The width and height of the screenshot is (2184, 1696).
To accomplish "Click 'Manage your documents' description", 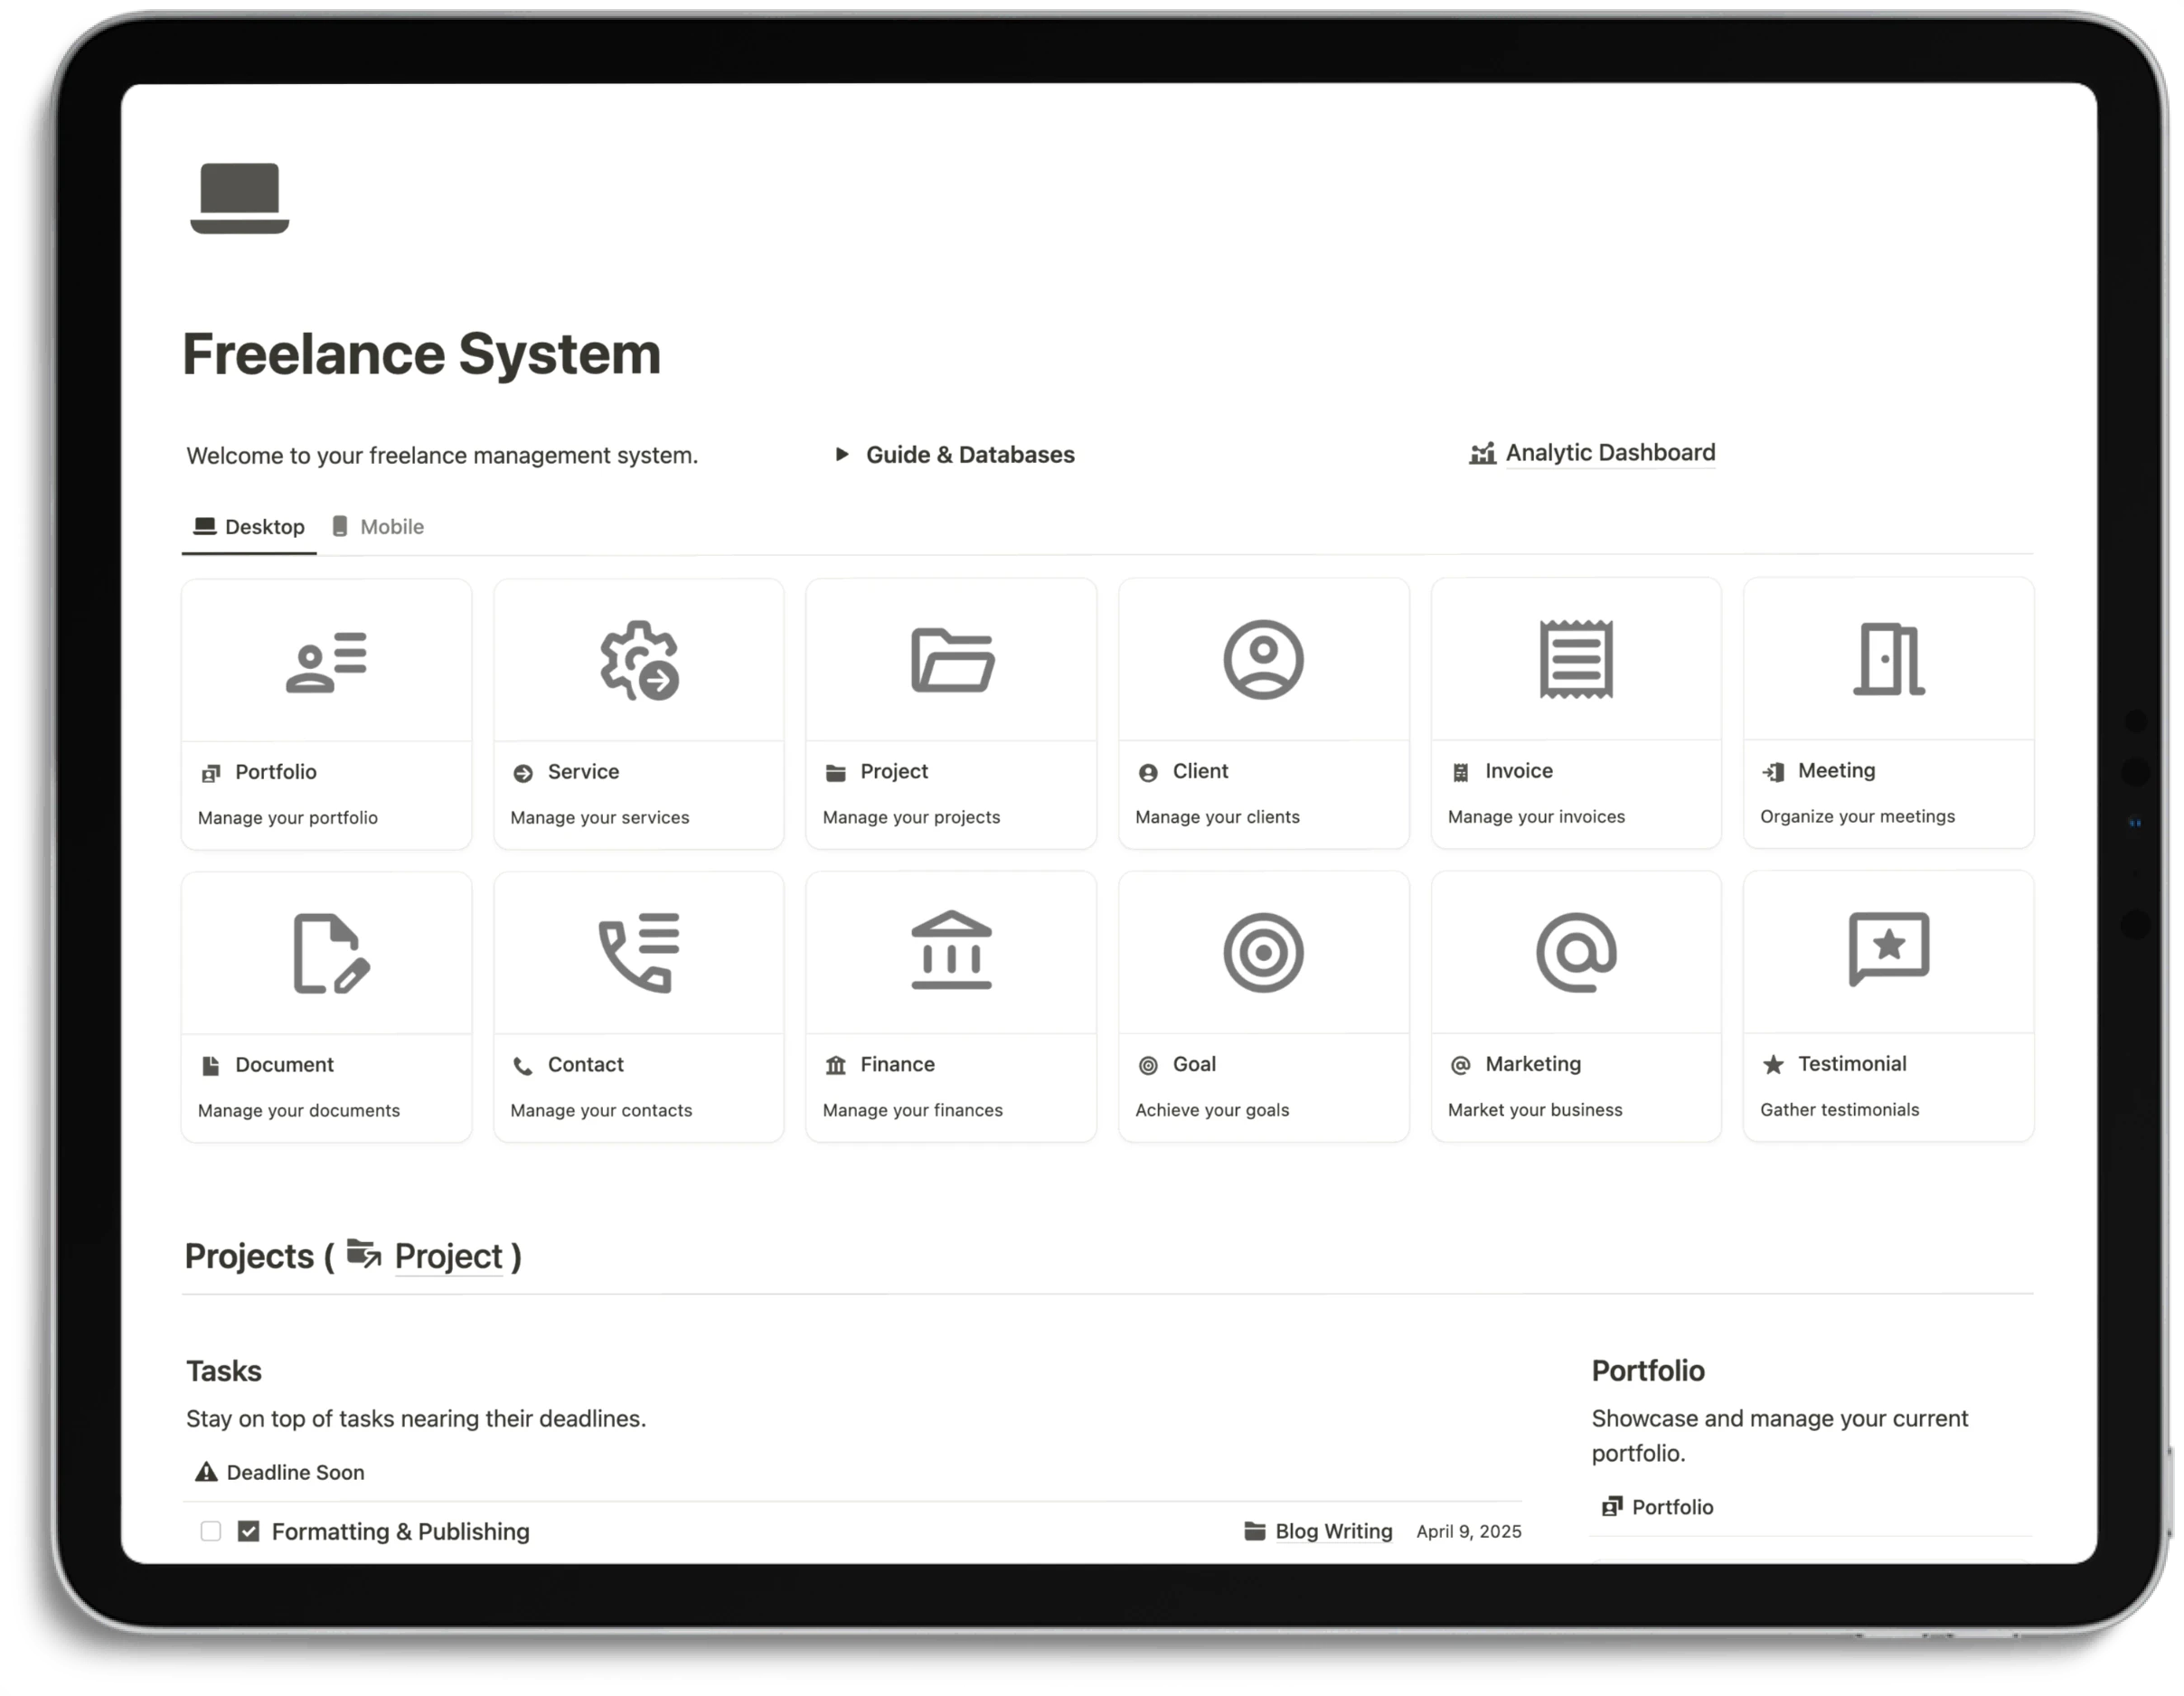I will 298,1110.
